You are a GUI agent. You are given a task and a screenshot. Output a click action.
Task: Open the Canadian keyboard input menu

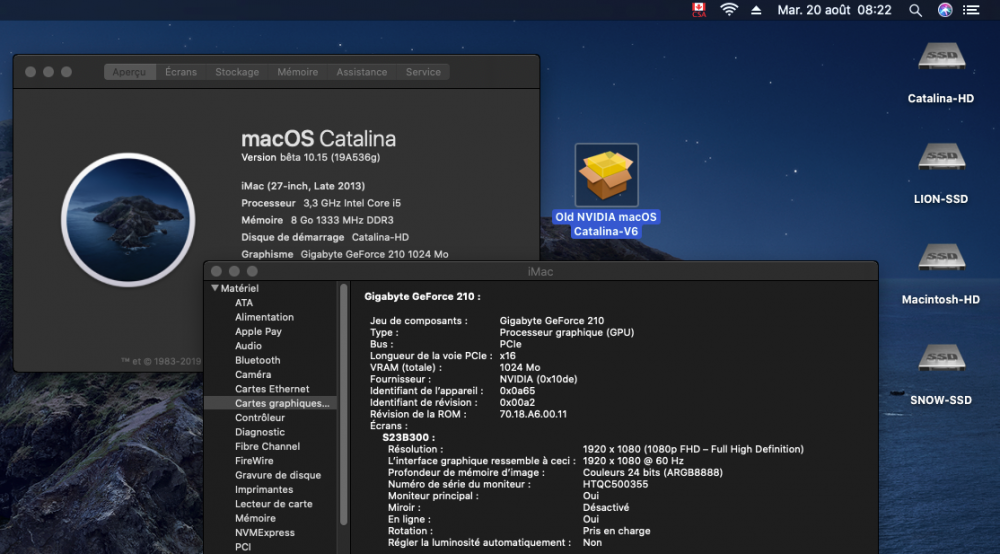click(x=699, y=10)
